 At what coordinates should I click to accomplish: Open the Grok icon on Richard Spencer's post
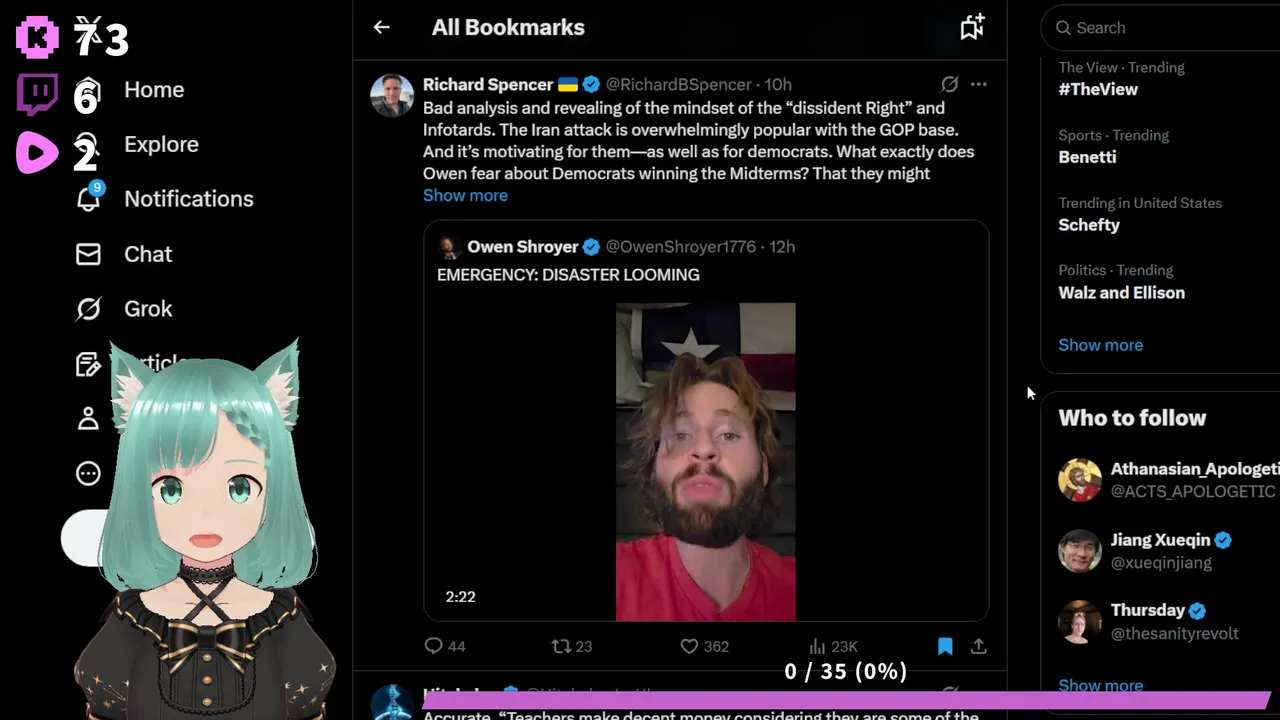point(949,84)
